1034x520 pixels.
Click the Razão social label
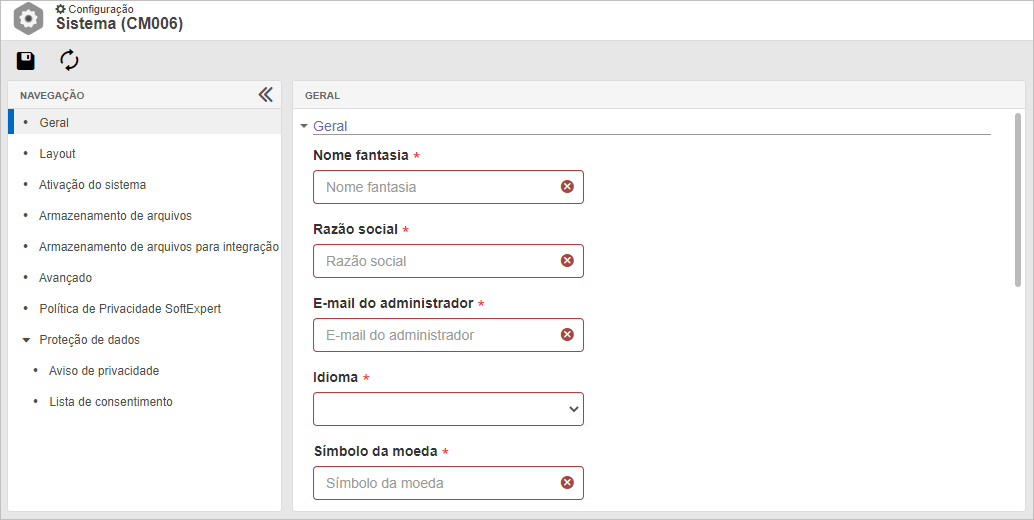click(x=355, y=229)
